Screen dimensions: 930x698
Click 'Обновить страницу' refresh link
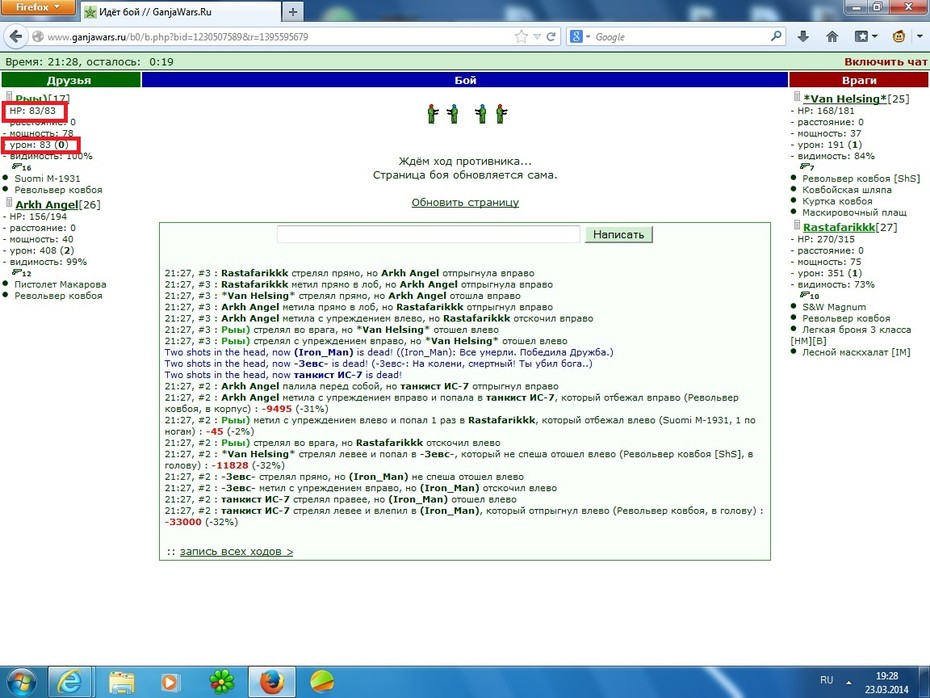[x=465, y=202]
